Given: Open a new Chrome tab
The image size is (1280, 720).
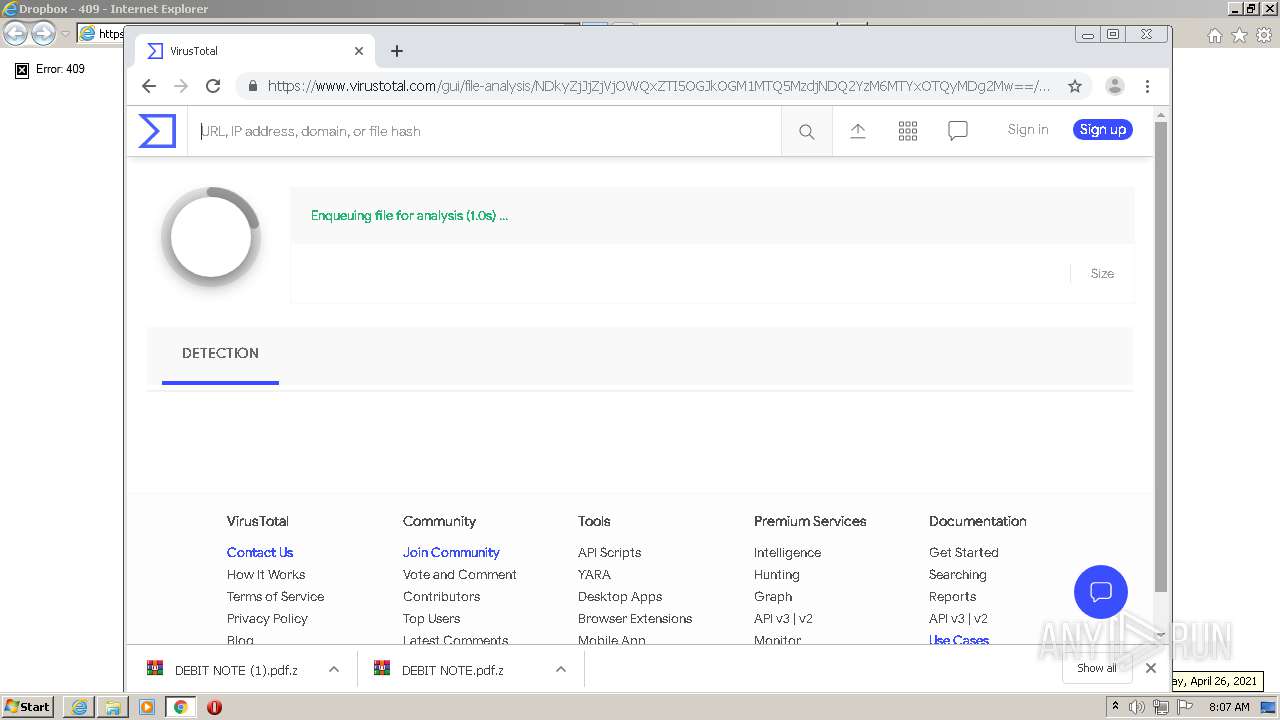Looking at the screenshot, I should (397, 51).
